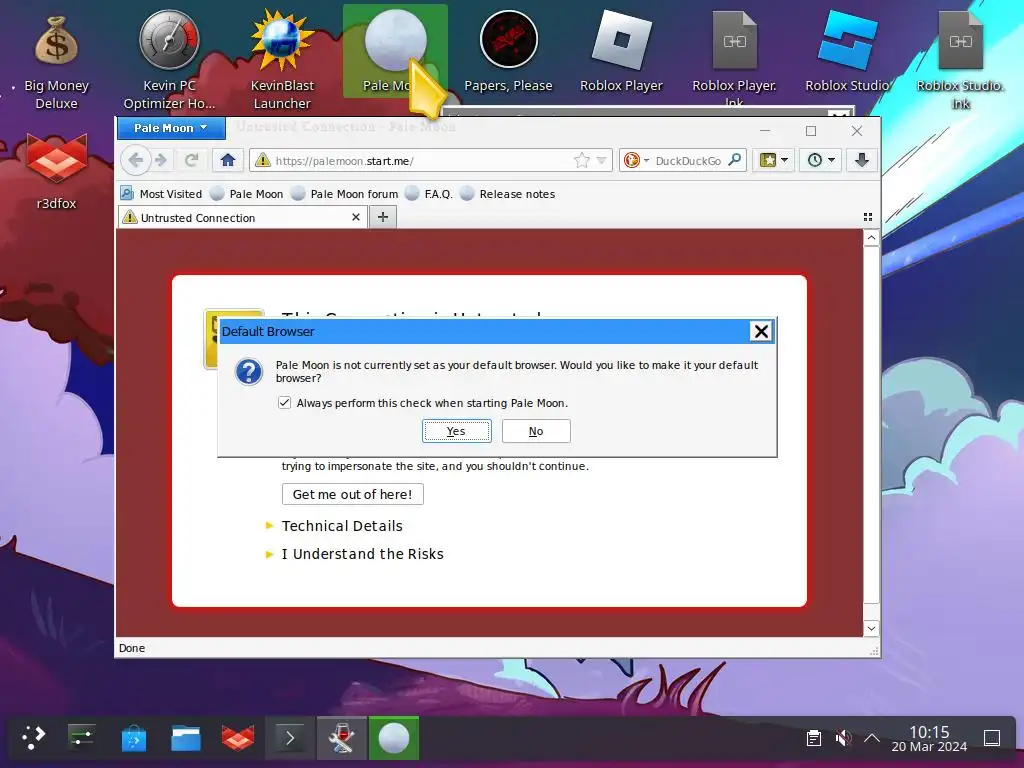This screenshot has height=768, width=1024.
Task: Mute audio via the volume tray icon
Action: [x=842, y=738]
